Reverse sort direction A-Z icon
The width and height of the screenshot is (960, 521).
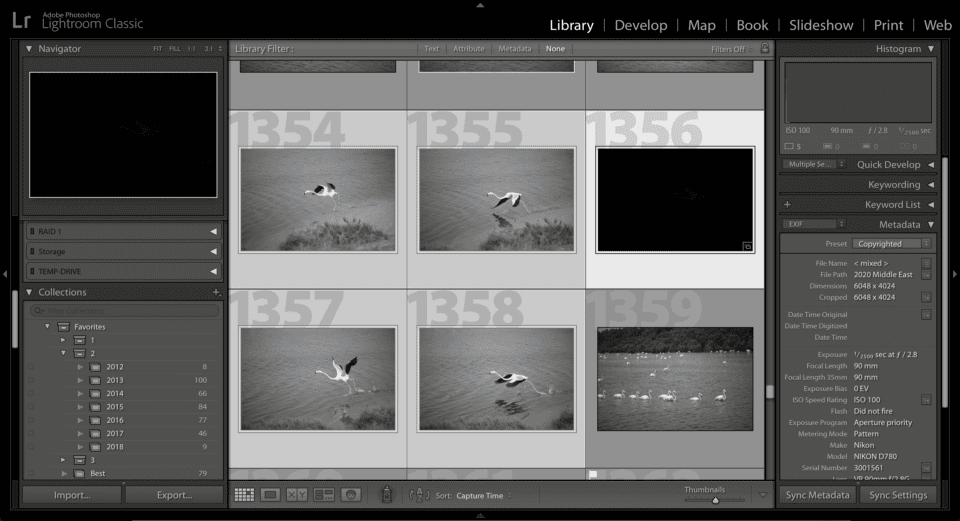pyautogui.click(x=419, y=495)
